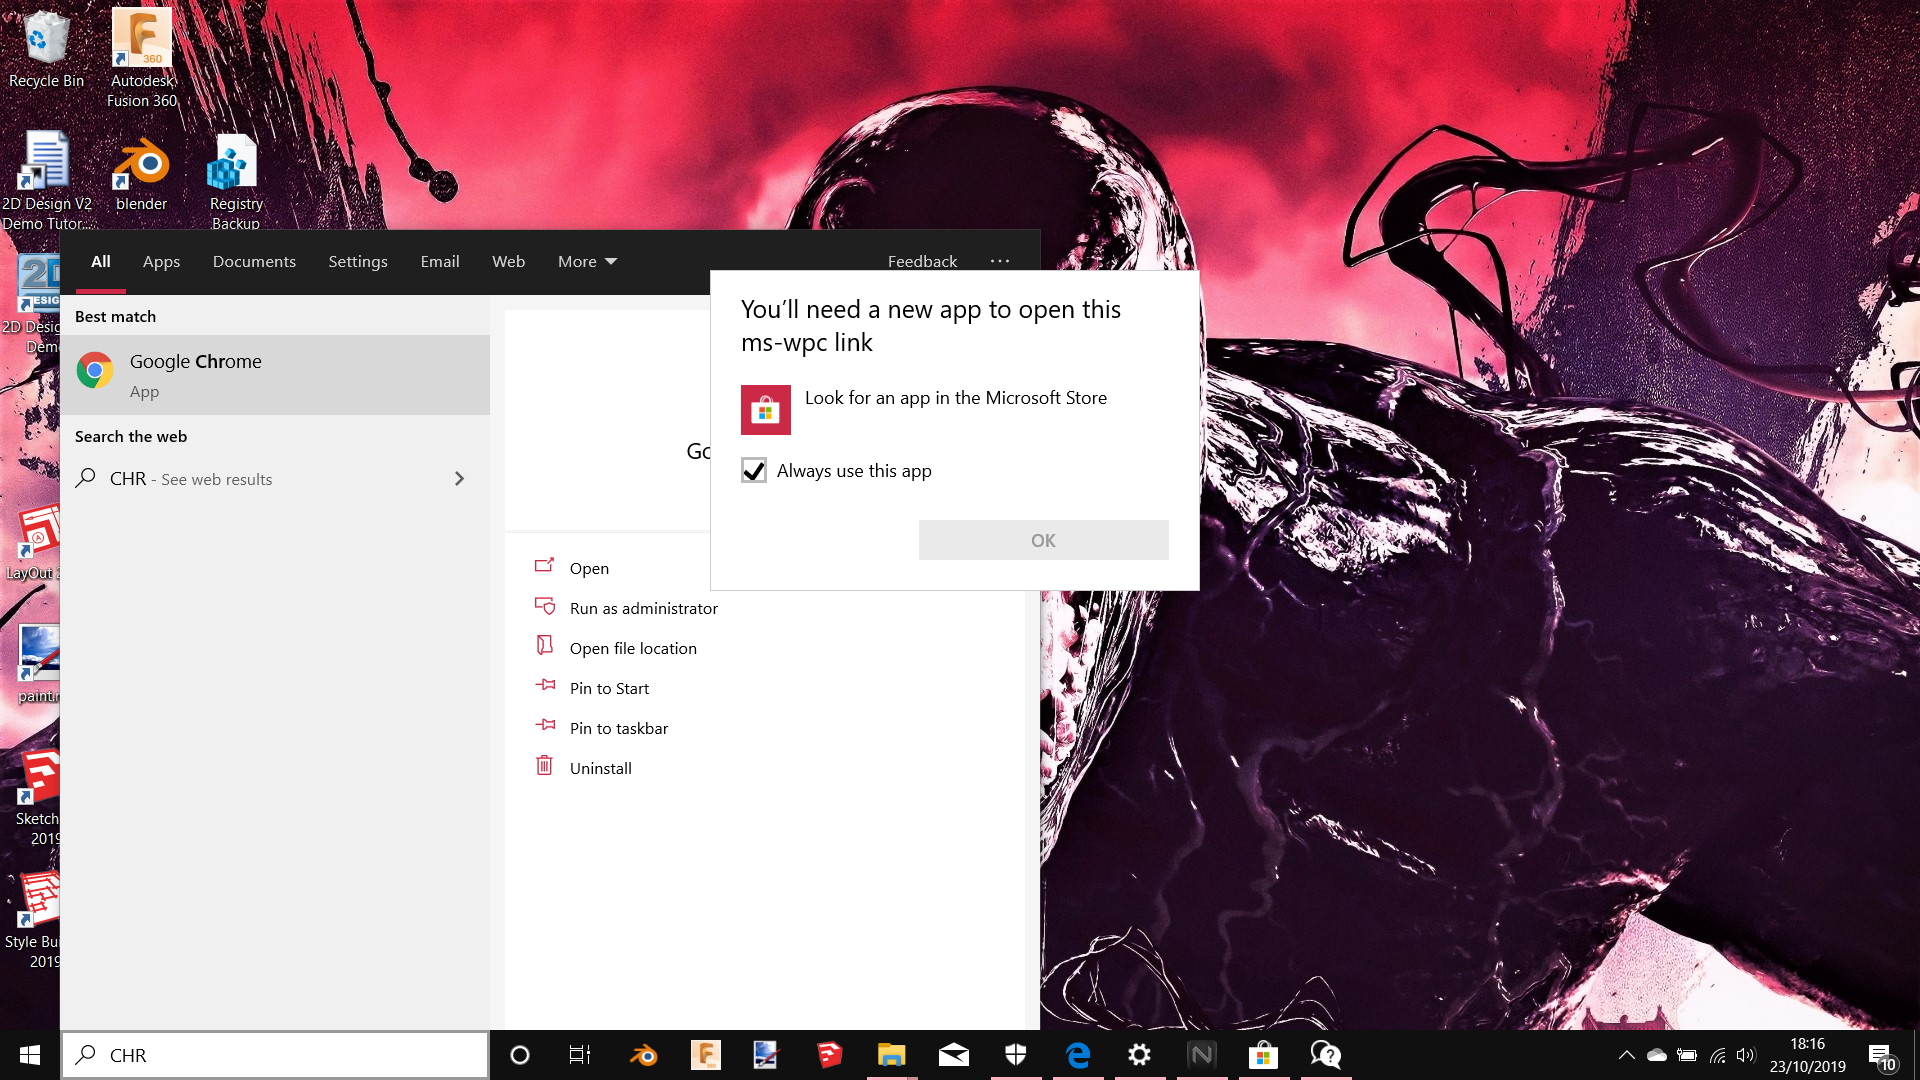The height and width of the screenshot is (1080, 1920).
Task: Click the battery tray icon
Action: click(x=1687, y=1055)
